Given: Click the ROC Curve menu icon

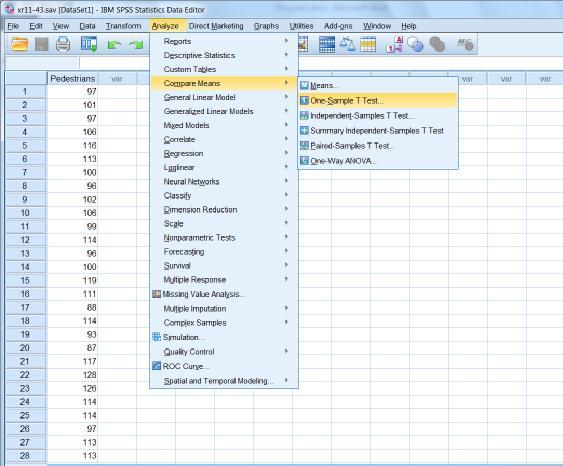Looking at the screenshot, I should click(x=156, y=366).
